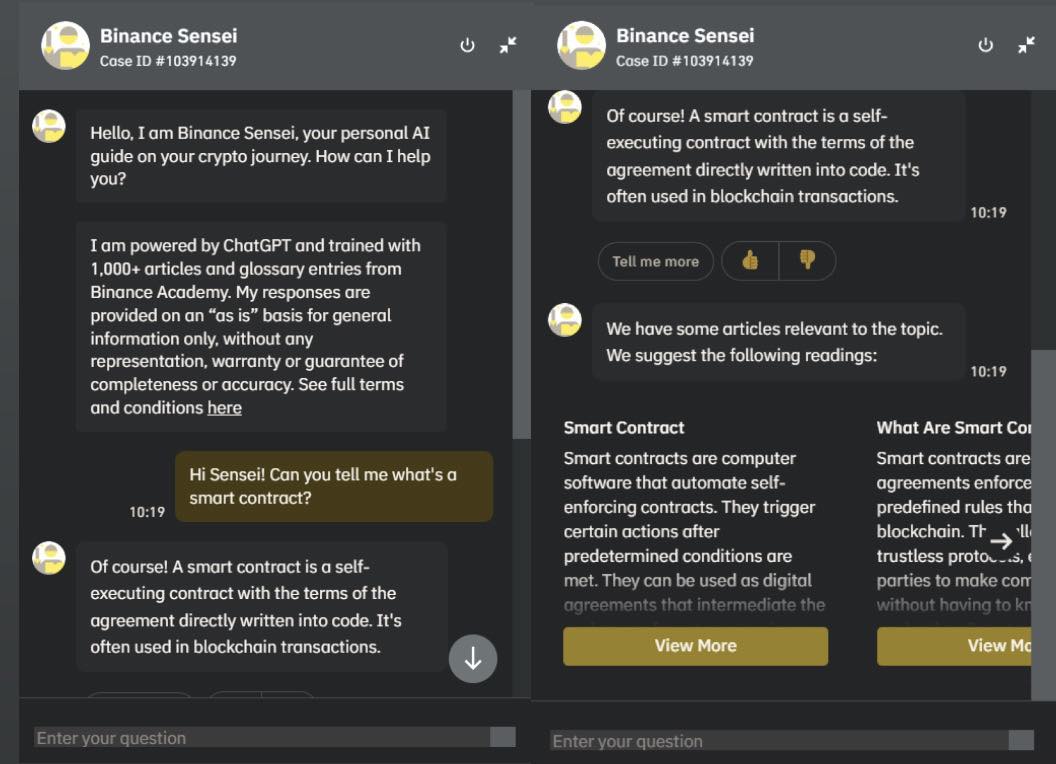1056x764 pixels.
Task: Click the right arrow to see next article
Action: 1001,540
